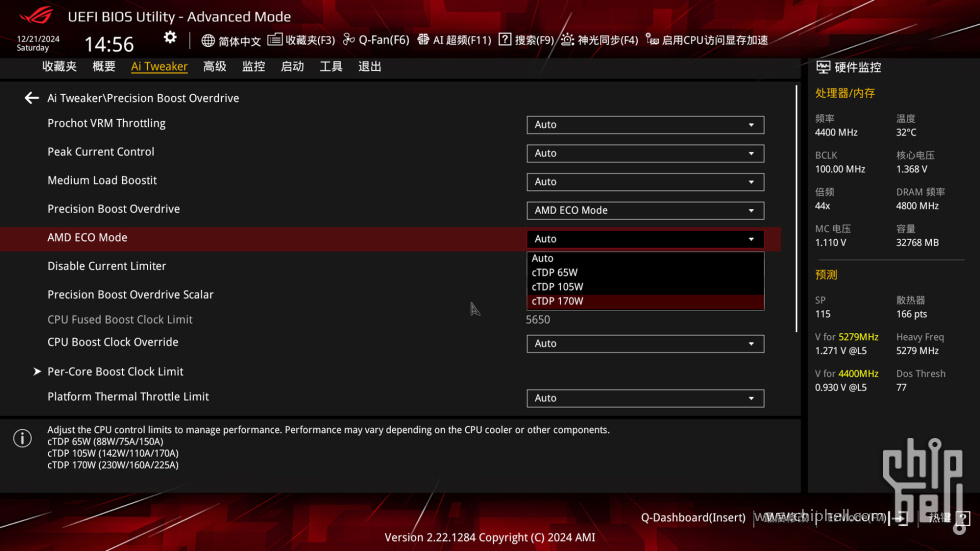Screen dimensions: 980x551
Task: Open the 工具 tab
Action: click(x=331, y=66)
